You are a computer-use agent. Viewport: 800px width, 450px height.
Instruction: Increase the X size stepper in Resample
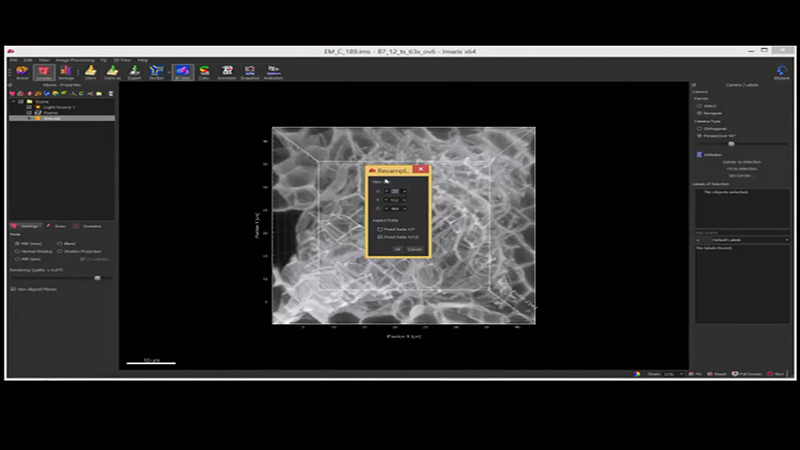point(404,191)
